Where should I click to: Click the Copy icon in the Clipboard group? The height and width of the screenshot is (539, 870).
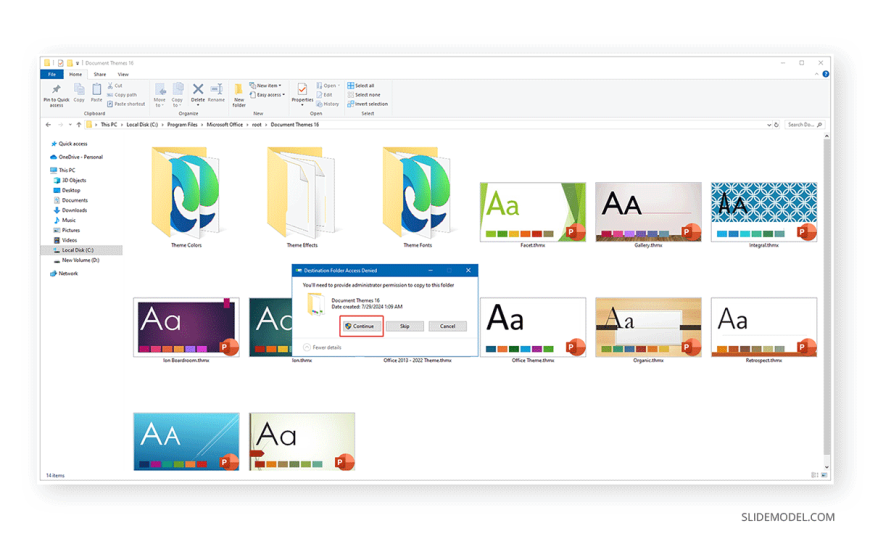[x=79, y=89]
